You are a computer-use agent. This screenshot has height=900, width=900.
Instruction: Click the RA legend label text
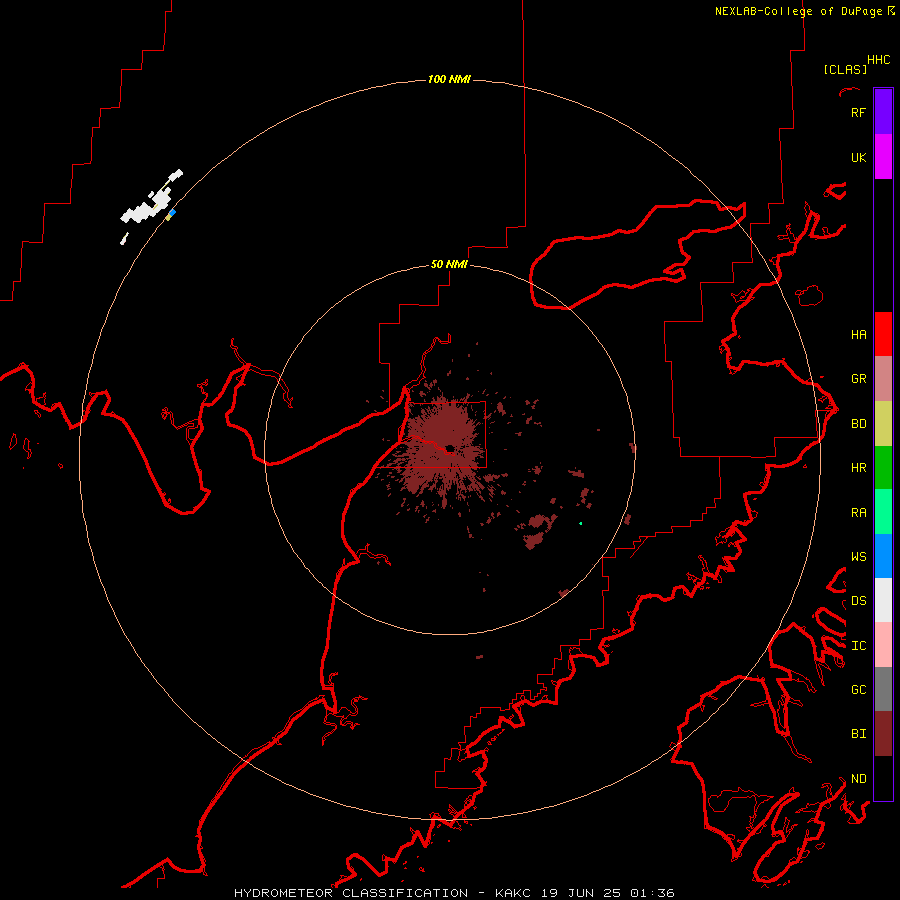[x=858, y=513]
